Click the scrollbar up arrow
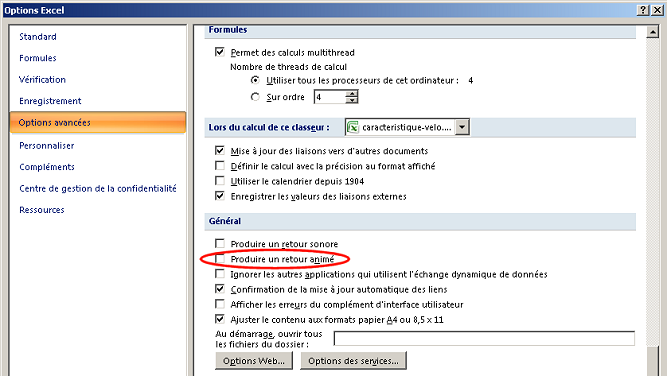The width and height of the screenshot is (667, 376). pyautogui.click(x=653, y=32)
